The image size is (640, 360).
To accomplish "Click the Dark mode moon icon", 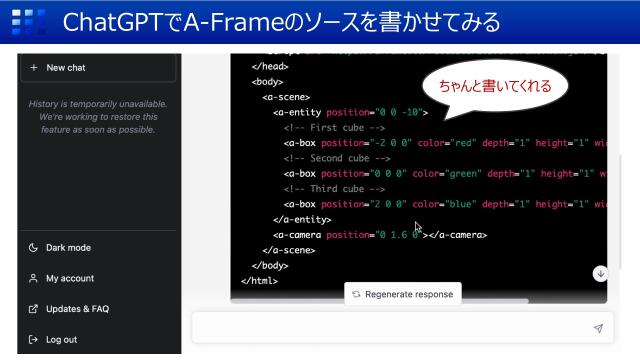I will 33,248.
